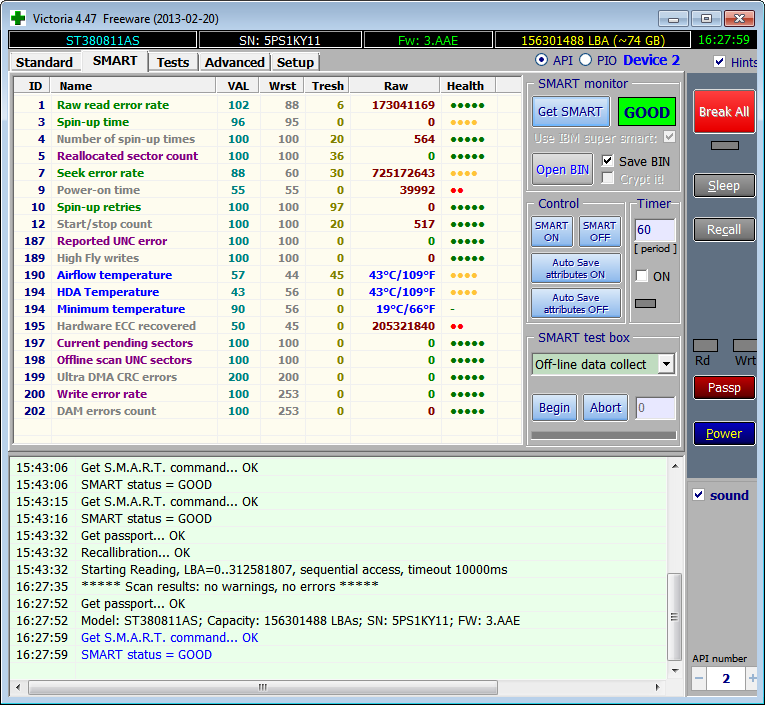Select the Airflow temperature row

[x=267, y=275]
